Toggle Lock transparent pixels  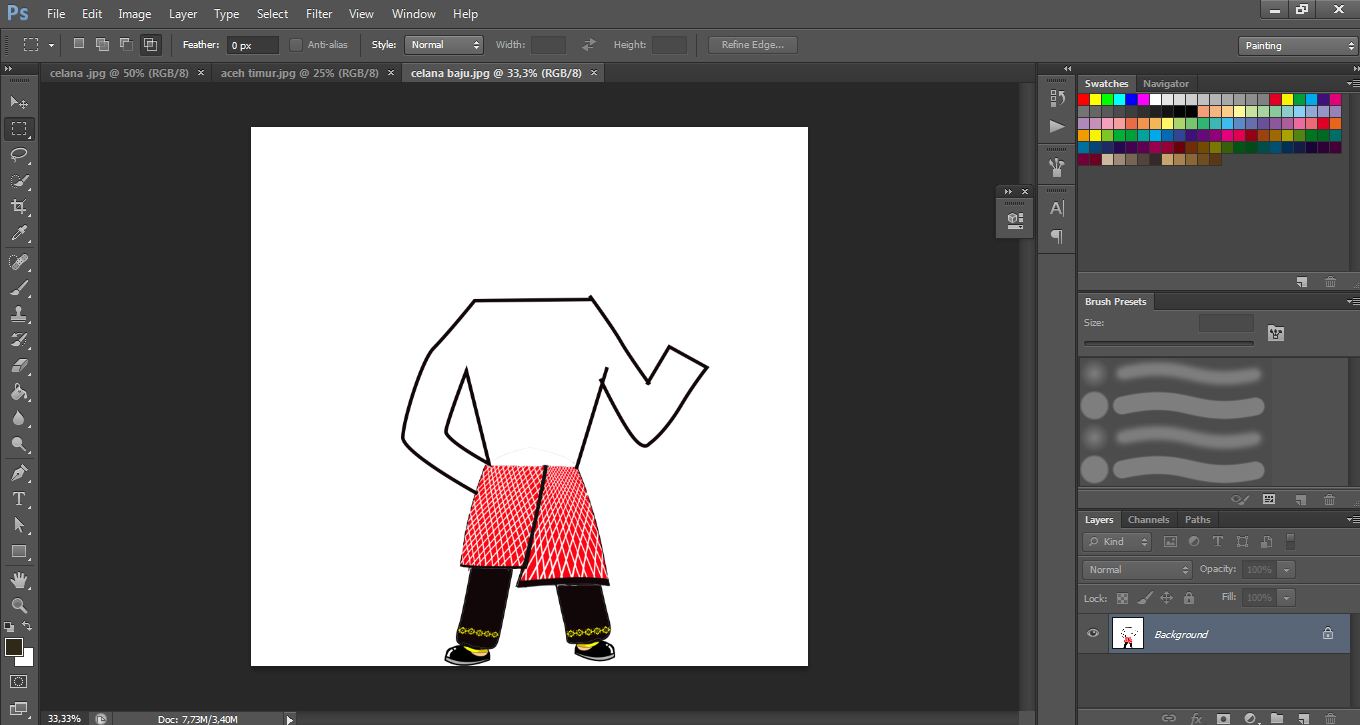point(1122,598)
